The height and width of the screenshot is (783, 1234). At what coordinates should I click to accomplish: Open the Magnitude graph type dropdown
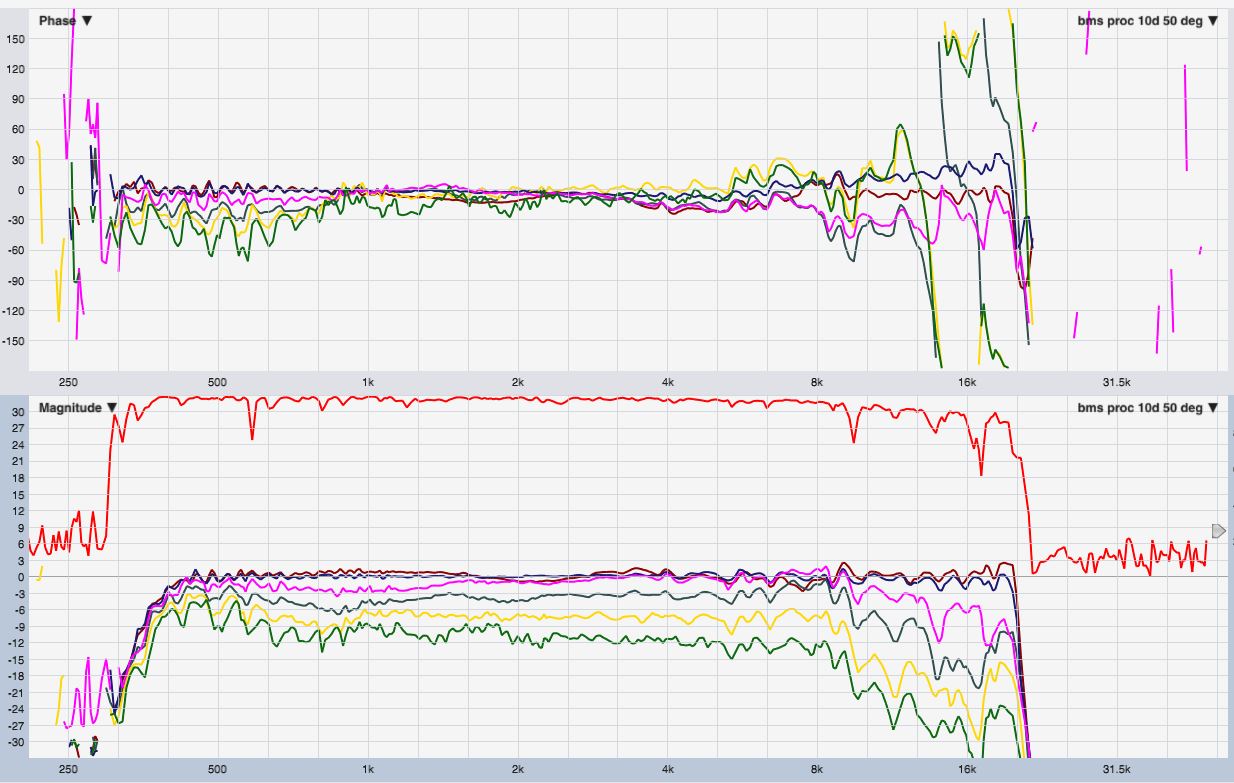point(79,407)
